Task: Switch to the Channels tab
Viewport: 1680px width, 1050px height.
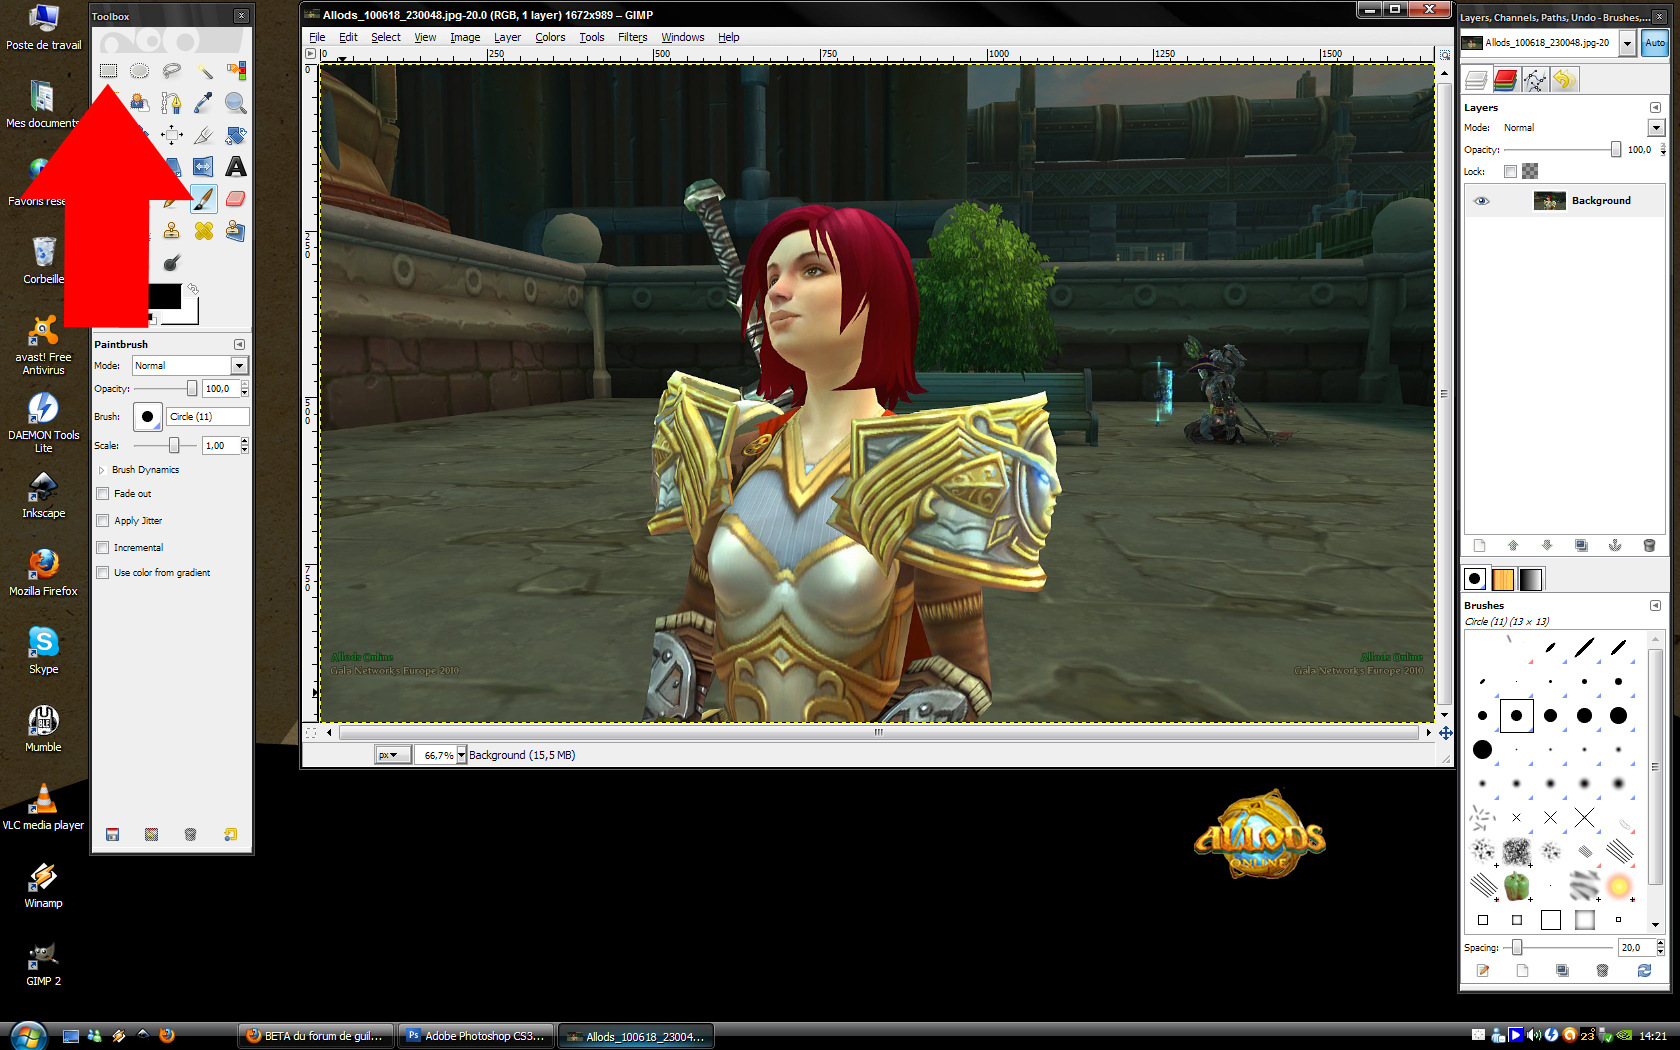Action: (x=1506, y=80)
